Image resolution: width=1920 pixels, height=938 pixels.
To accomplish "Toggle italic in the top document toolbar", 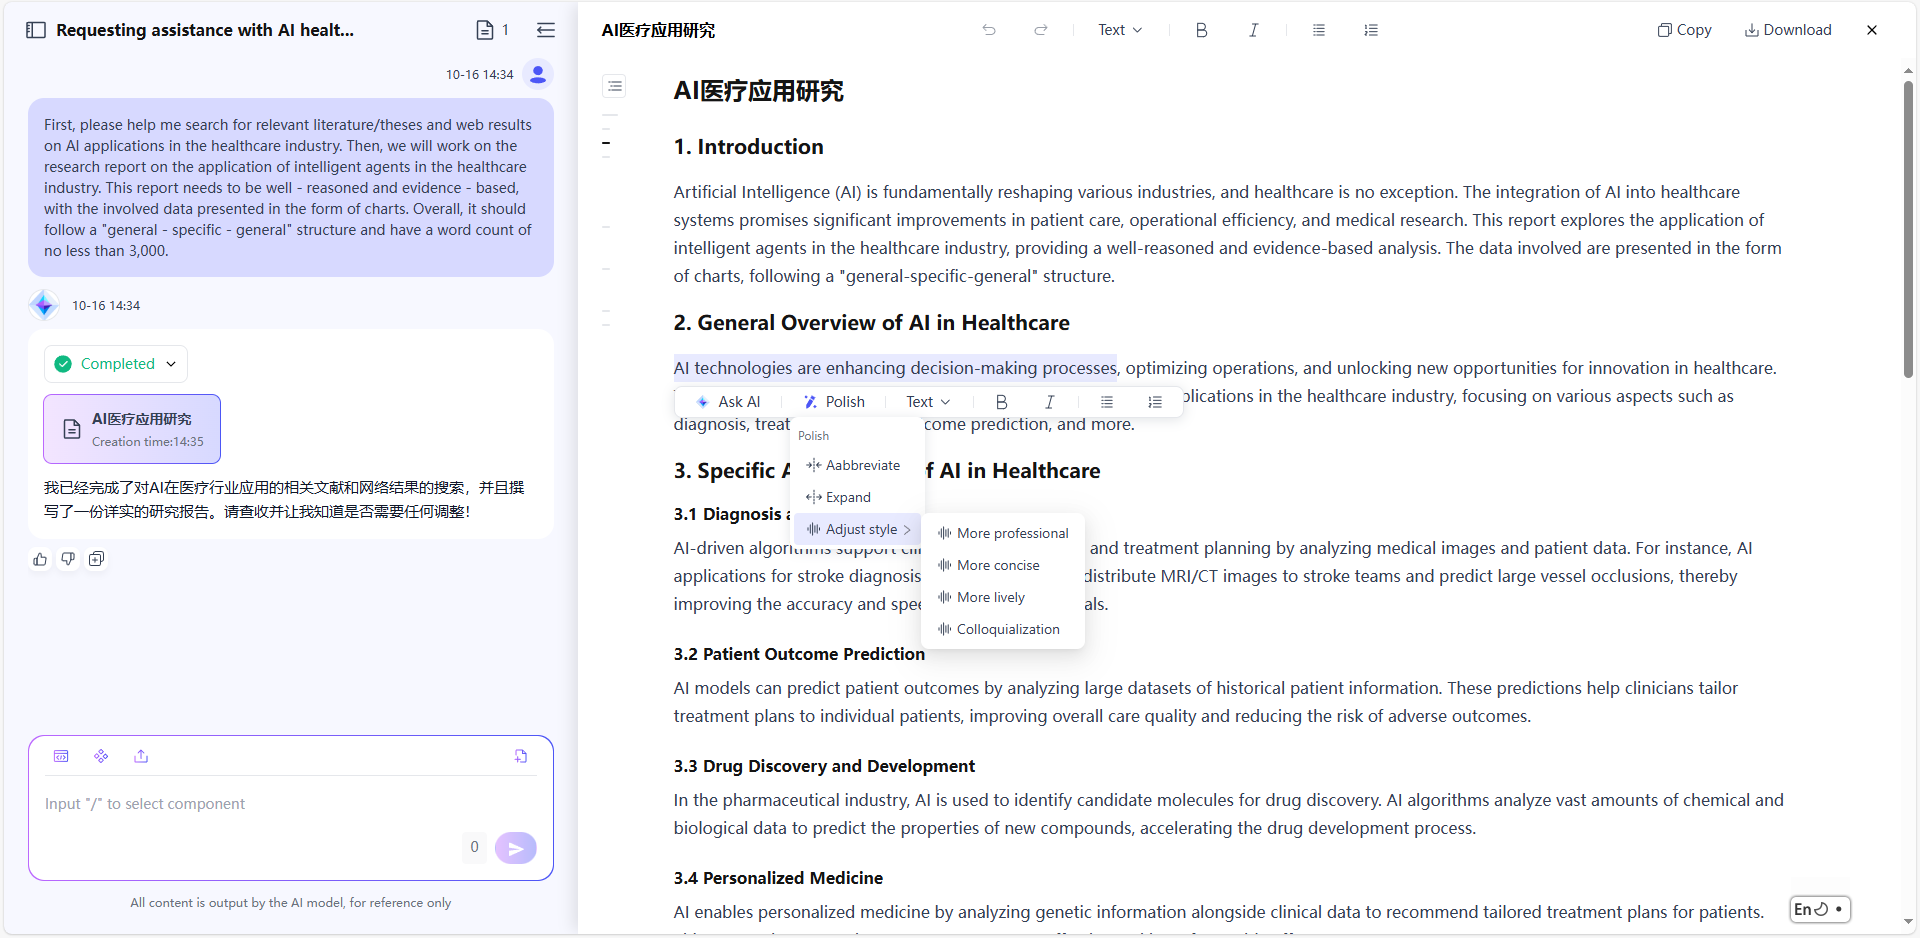I will tap(1253, 30).
